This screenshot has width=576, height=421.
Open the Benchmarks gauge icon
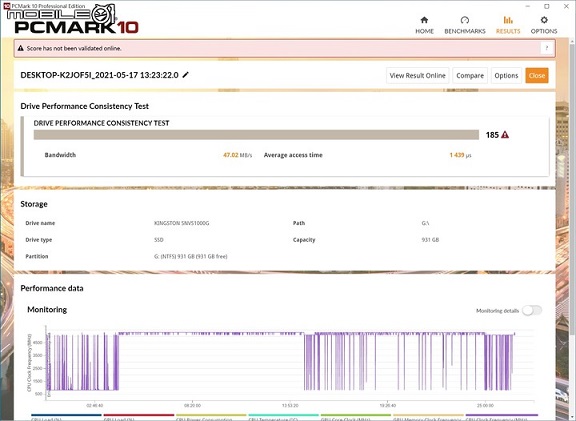coord(465,20)
